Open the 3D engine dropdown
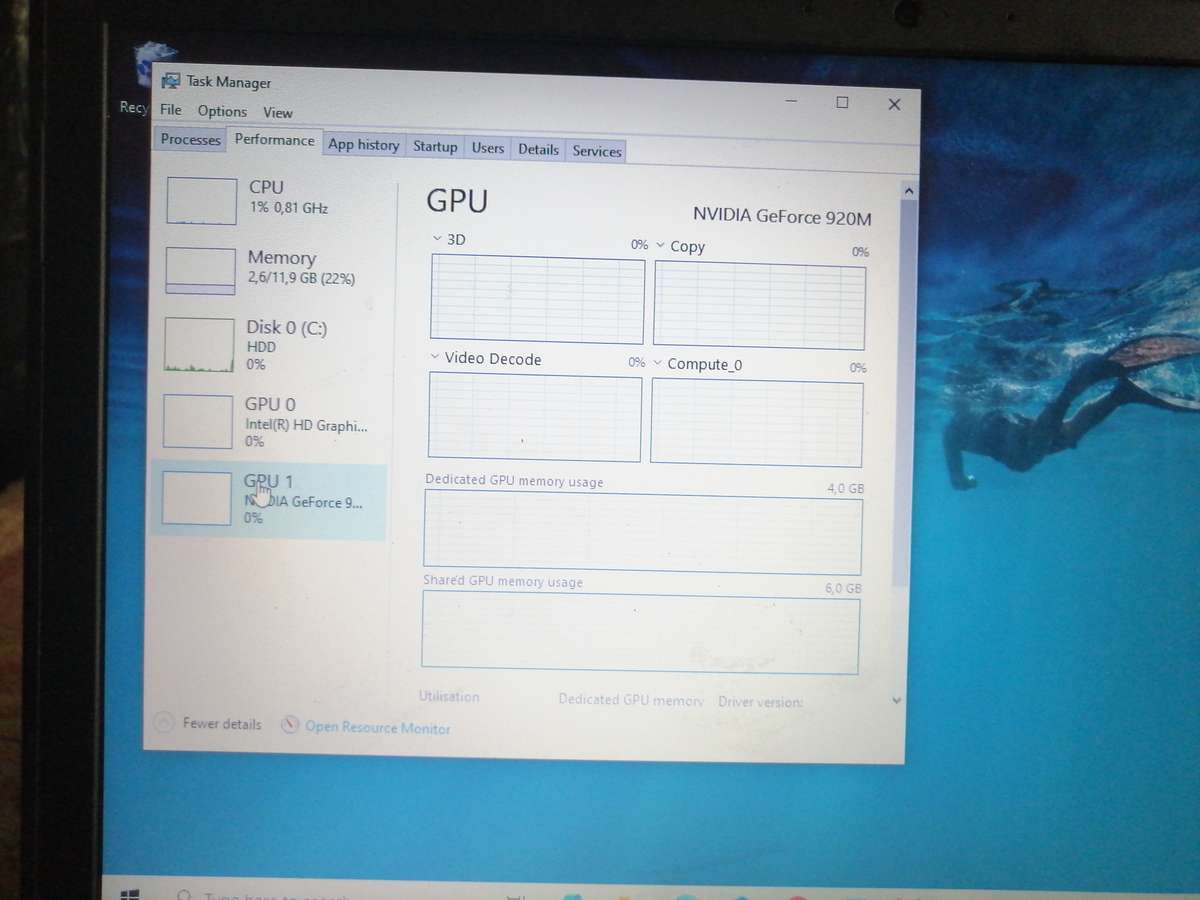 coord(436,239)
